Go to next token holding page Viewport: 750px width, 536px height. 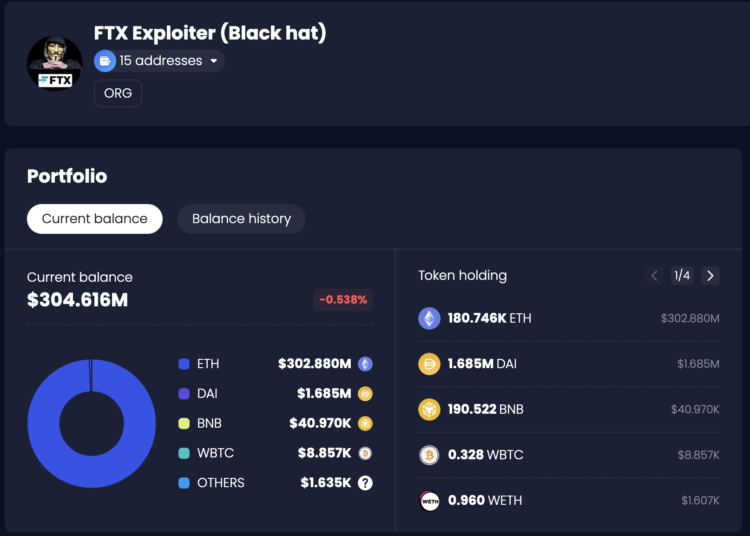pos(710,275)
